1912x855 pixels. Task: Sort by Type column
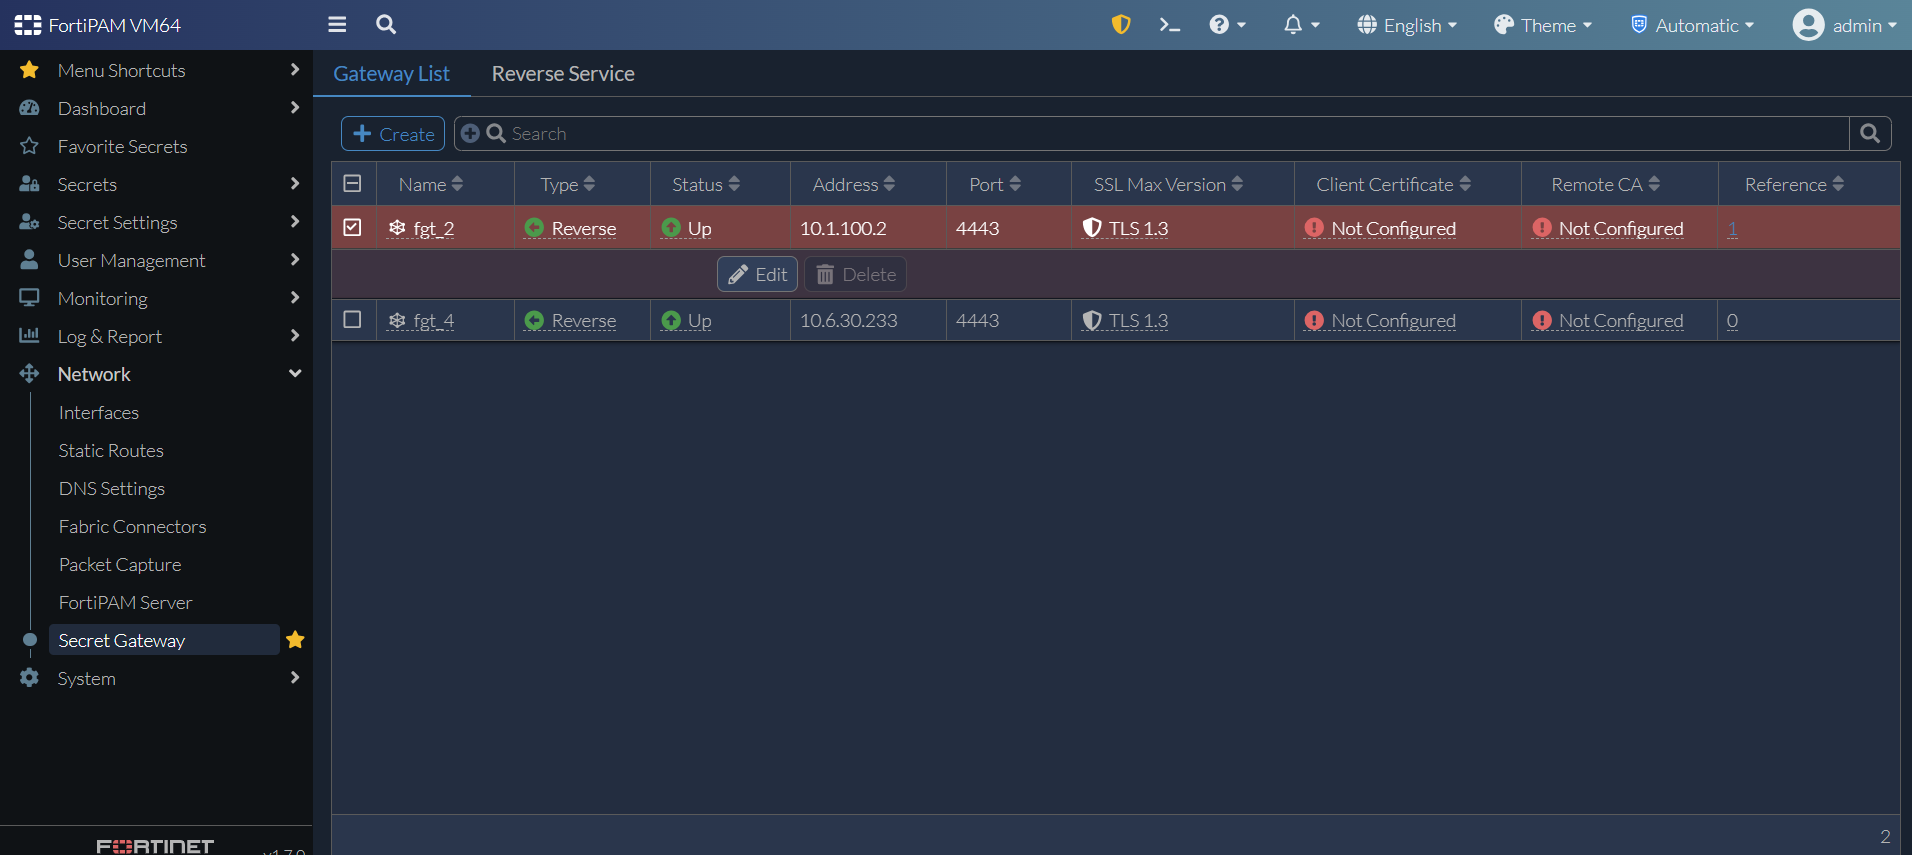click(568, 184)
